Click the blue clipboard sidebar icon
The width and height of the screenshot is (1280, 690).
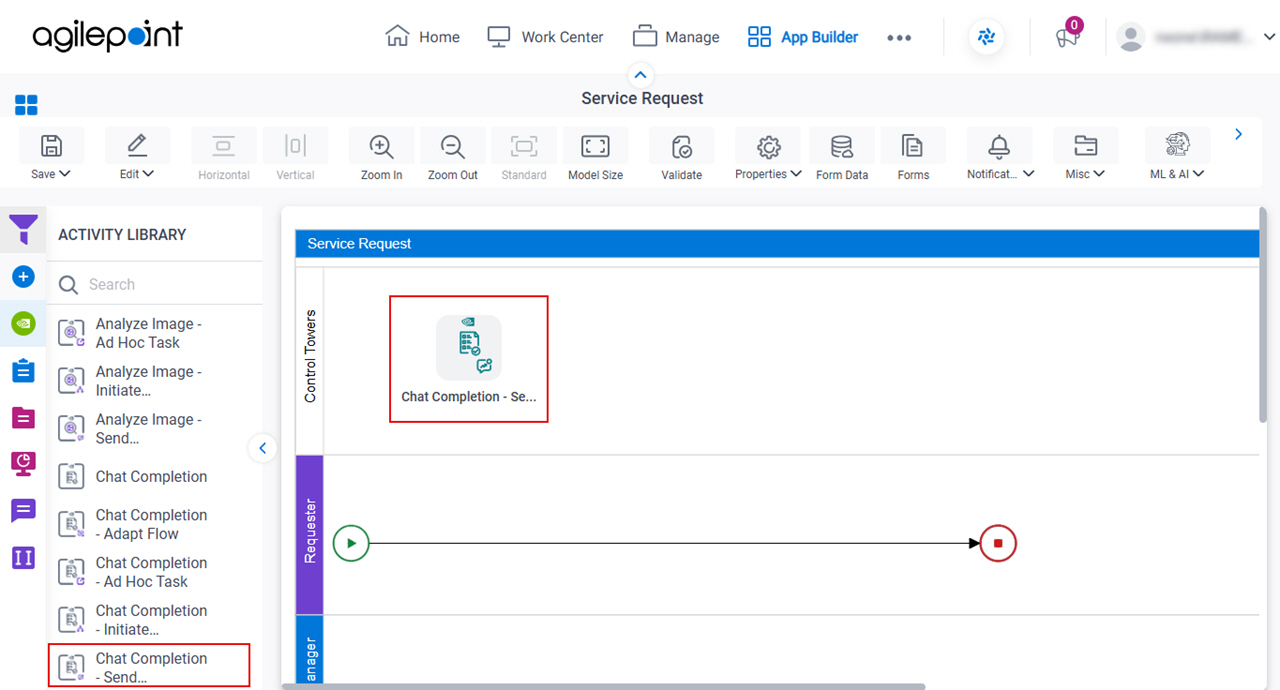coord(24,371)
